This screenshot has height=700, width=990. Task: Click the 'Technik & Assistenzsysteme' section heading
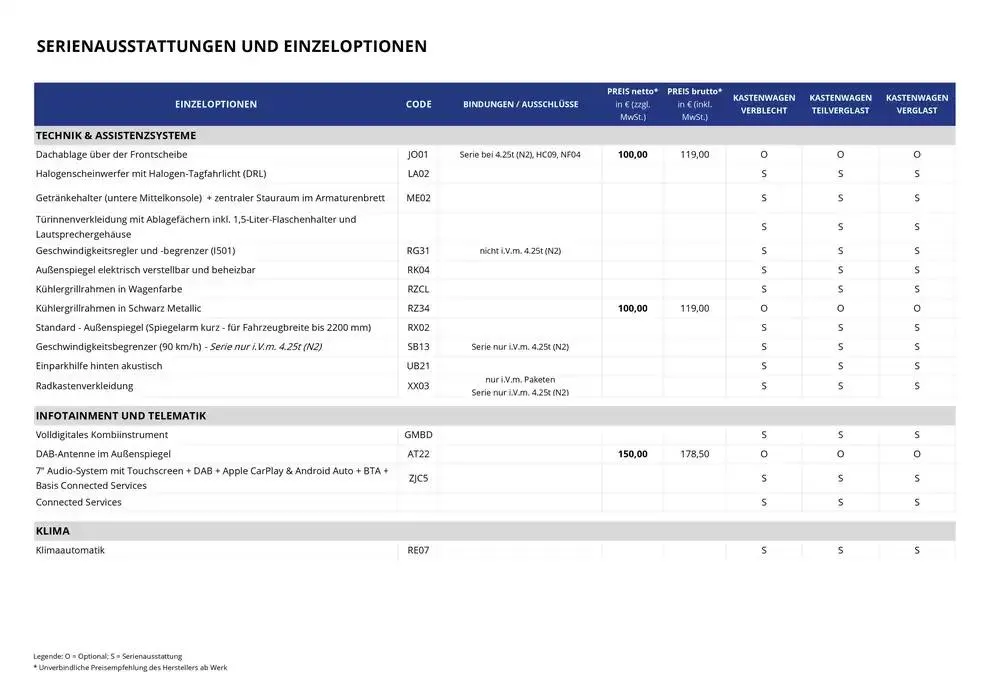tap(116, 135)
